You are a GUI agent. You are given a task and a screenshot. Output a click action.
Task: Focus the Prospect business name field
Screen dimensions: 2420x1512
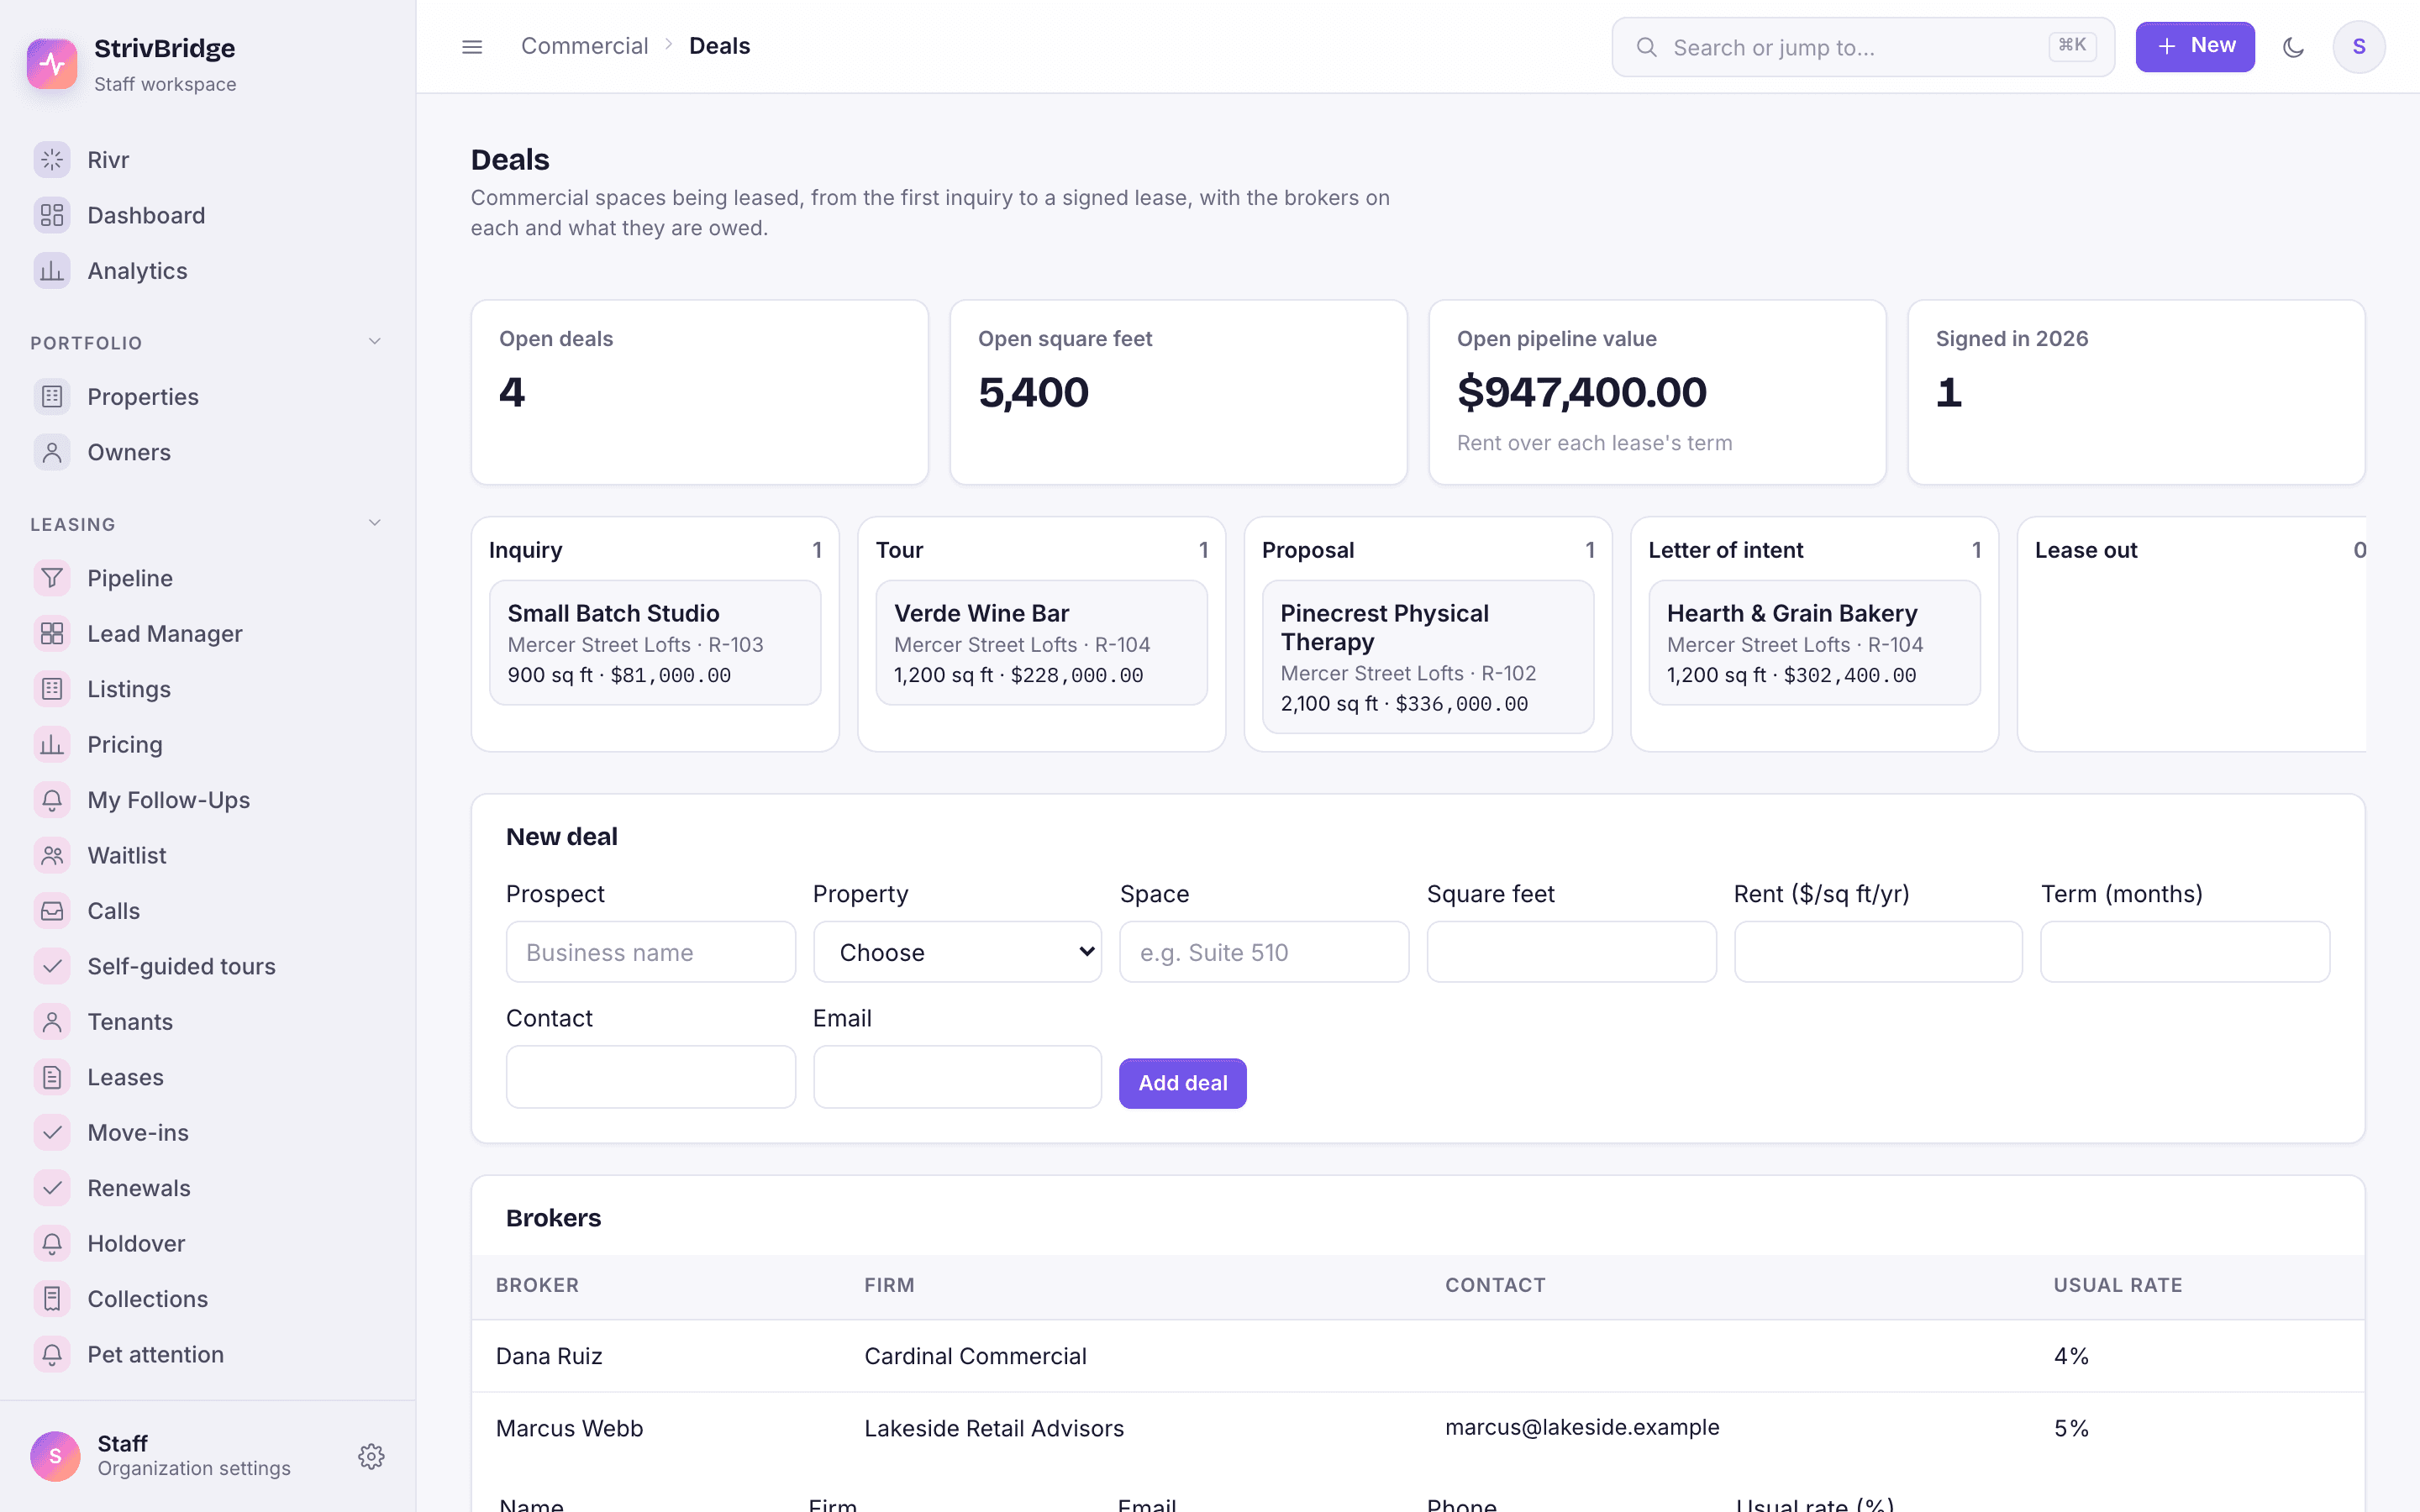point(651,952)
